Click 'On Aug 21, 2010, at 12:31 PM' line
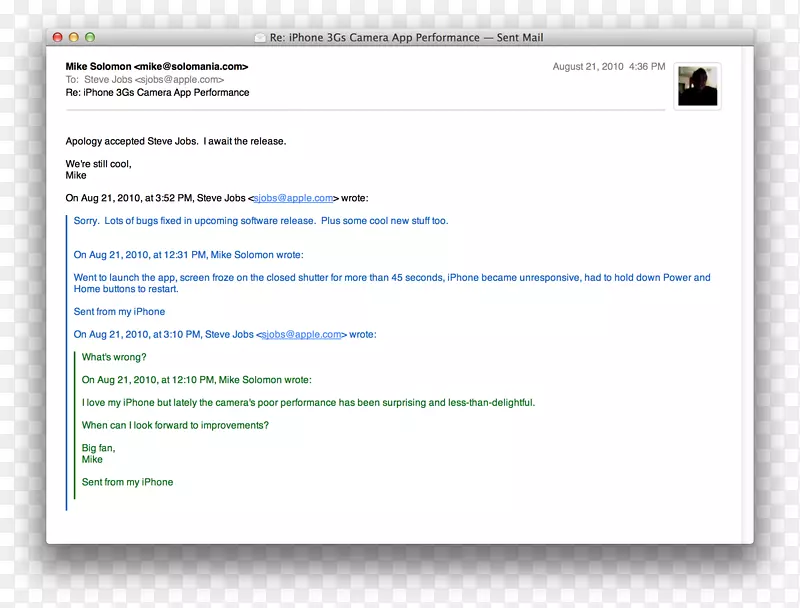The image size is (800, 608). click(188, 255)
